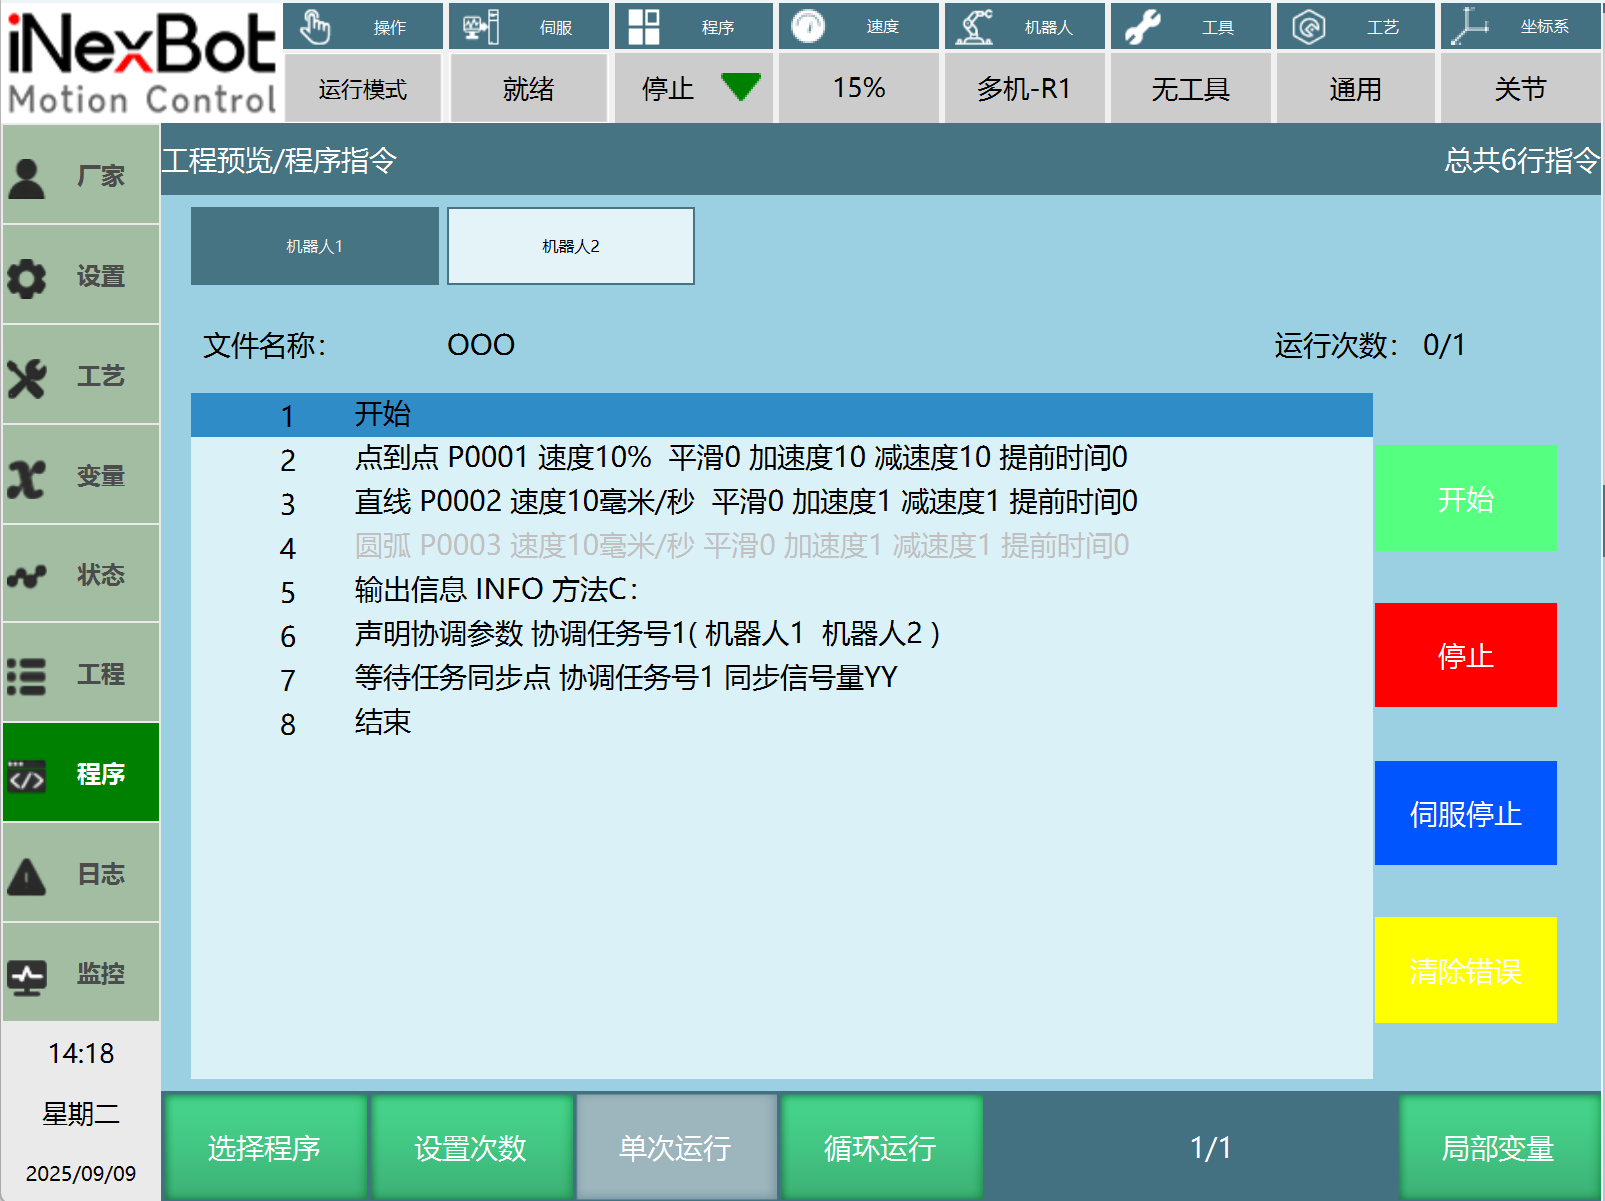The height and width of the screenshot is (1201, 1605).
Task: Click the servo icon in top bar
Action: [x=480, y=27]
